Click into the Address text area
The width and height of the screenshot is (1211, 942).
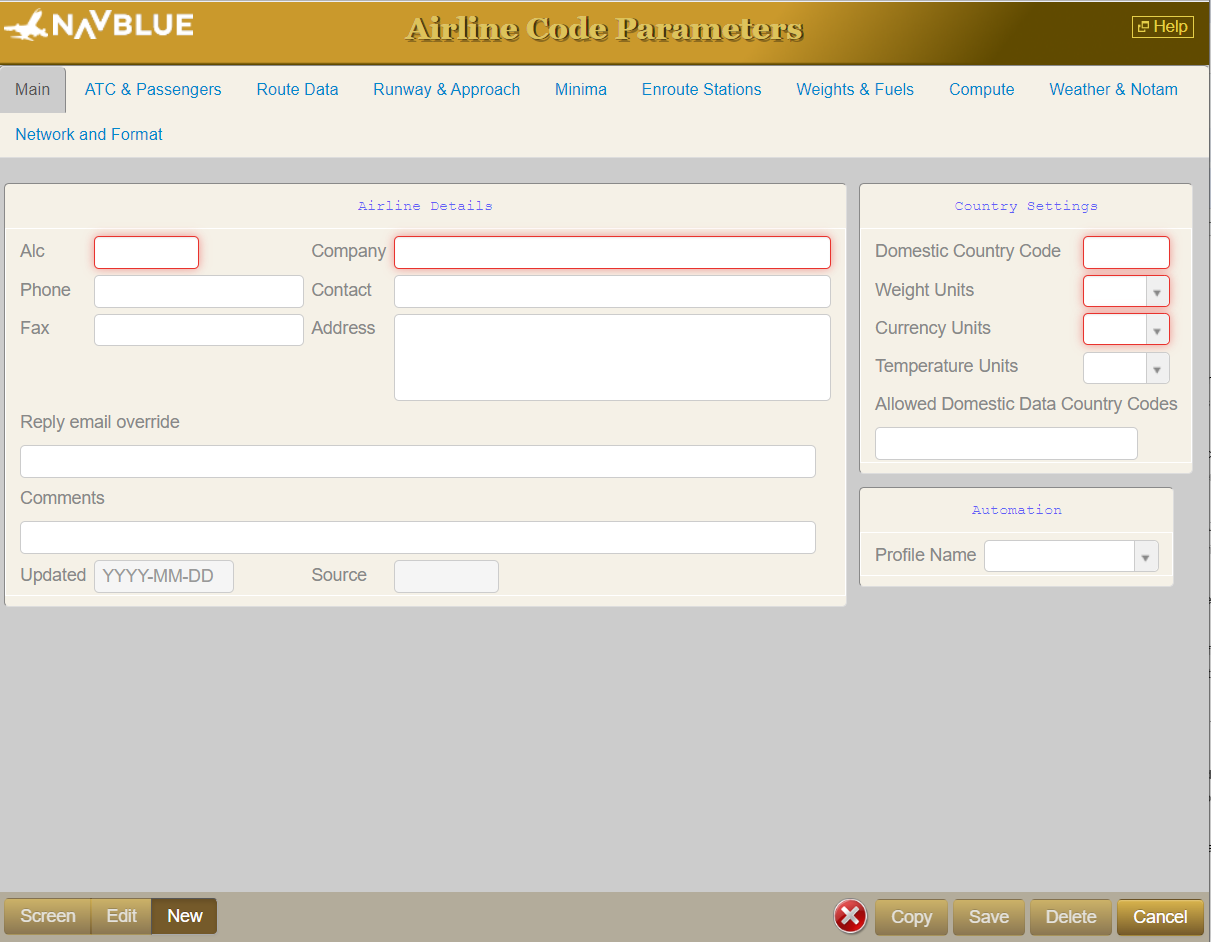click(x=612, y=357)
